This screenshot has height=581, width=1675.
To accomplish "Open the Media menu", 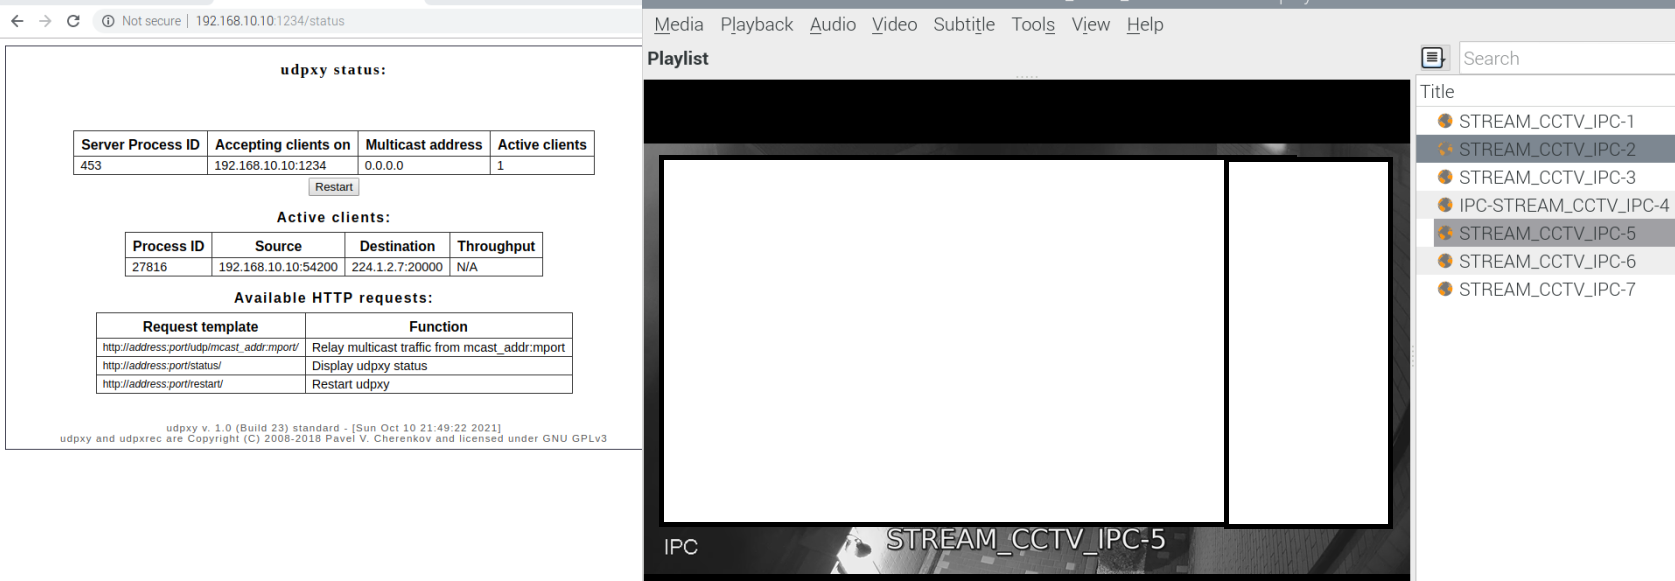I will click(678, 25).
